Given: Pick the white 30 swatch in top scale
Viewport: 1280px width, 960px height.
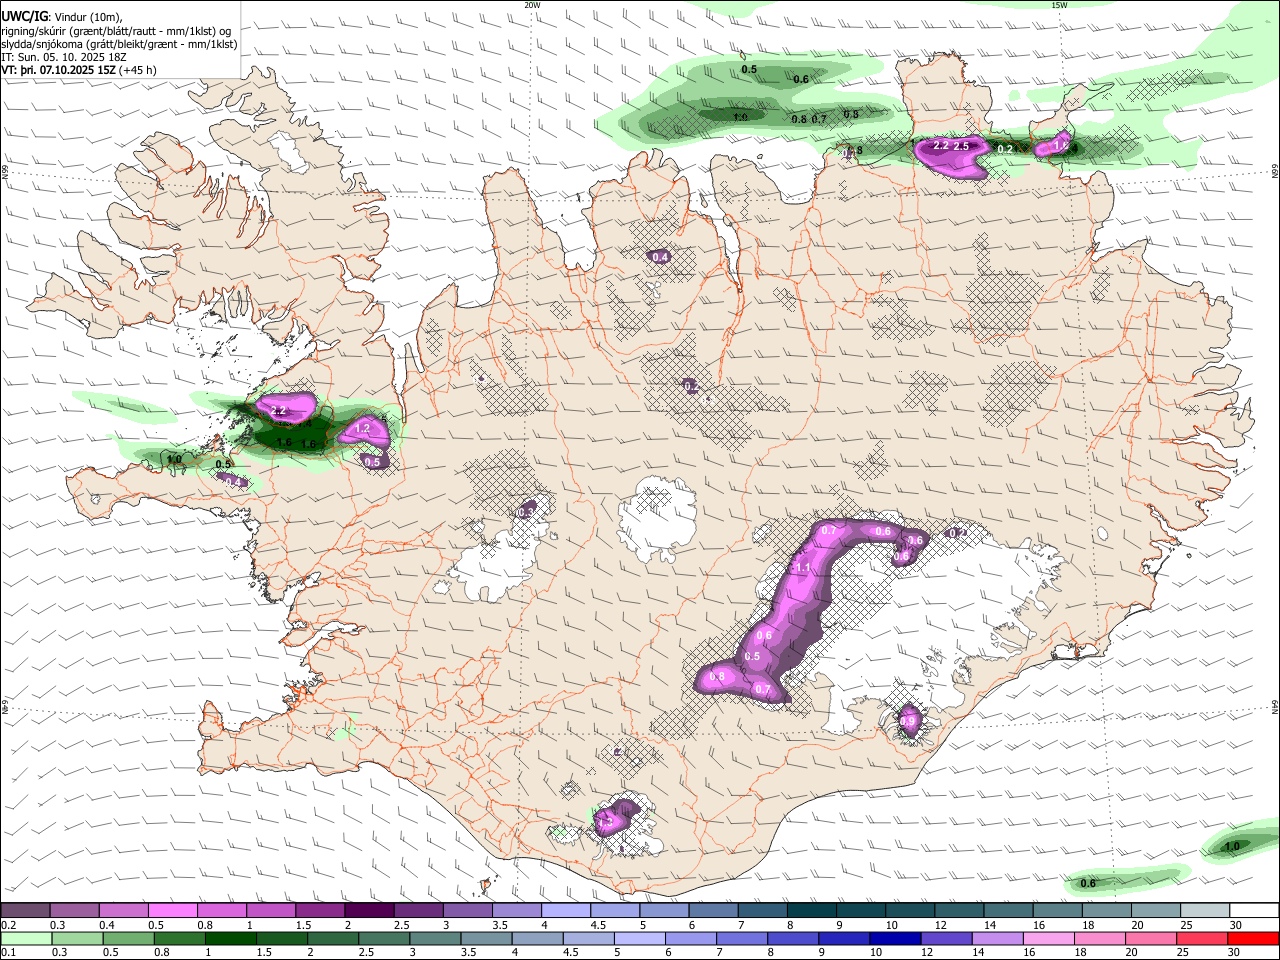Looking at the screenshot, I should coord(1254,911).
